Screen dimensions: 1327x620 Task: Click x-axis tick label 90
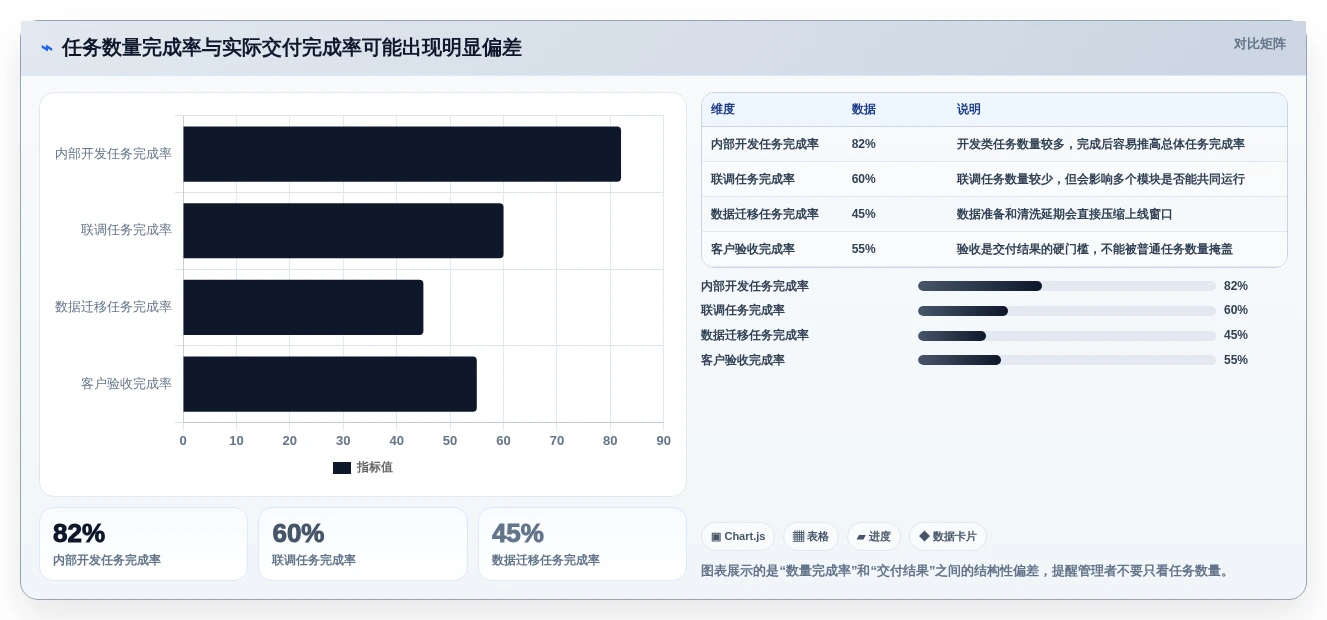663,441
